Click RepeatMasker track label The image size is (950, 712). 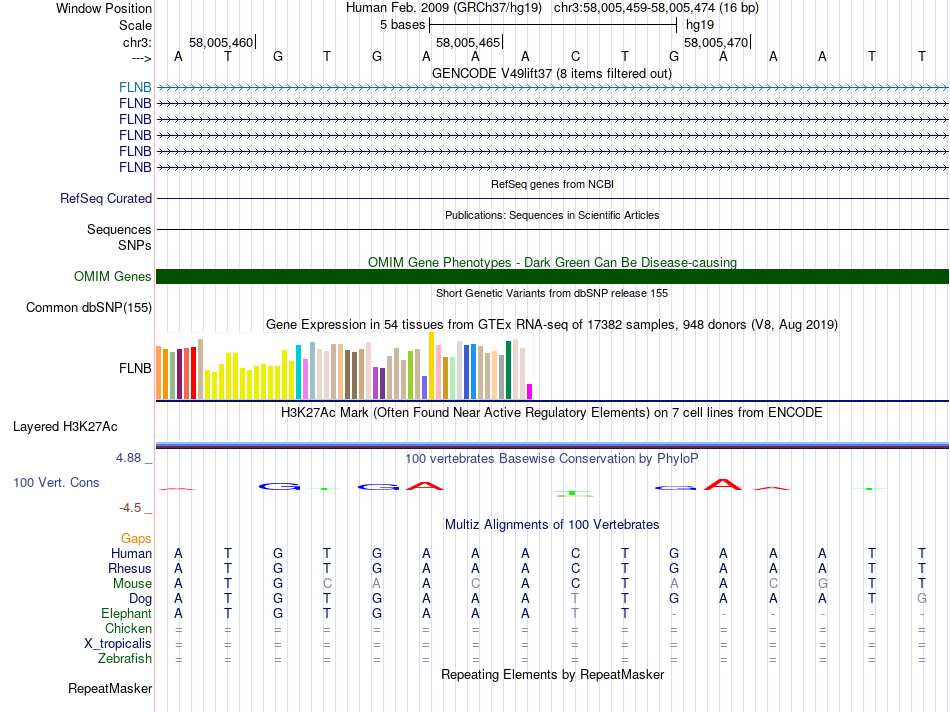(110, 688)
